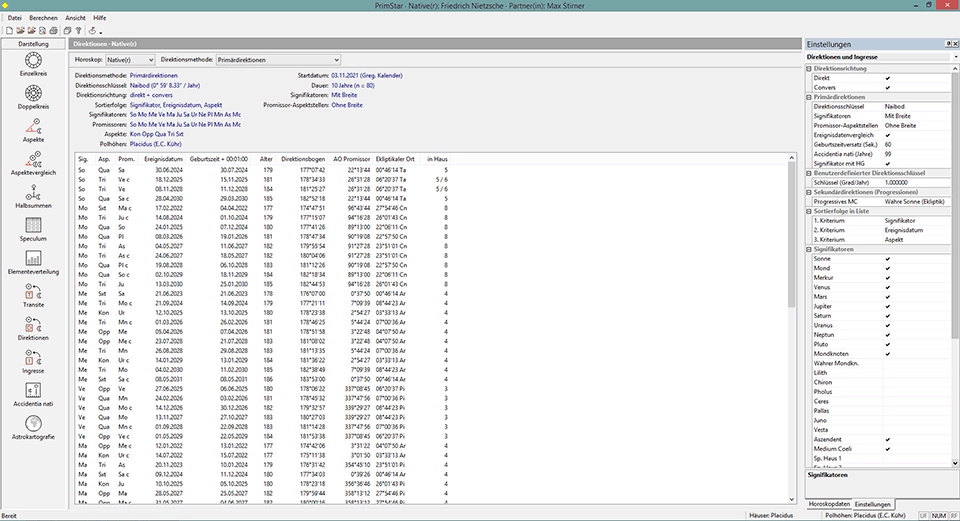Toggle the Sonne significator checkbox
Viewport: 960px width, 521px height.
coord(888,259)
